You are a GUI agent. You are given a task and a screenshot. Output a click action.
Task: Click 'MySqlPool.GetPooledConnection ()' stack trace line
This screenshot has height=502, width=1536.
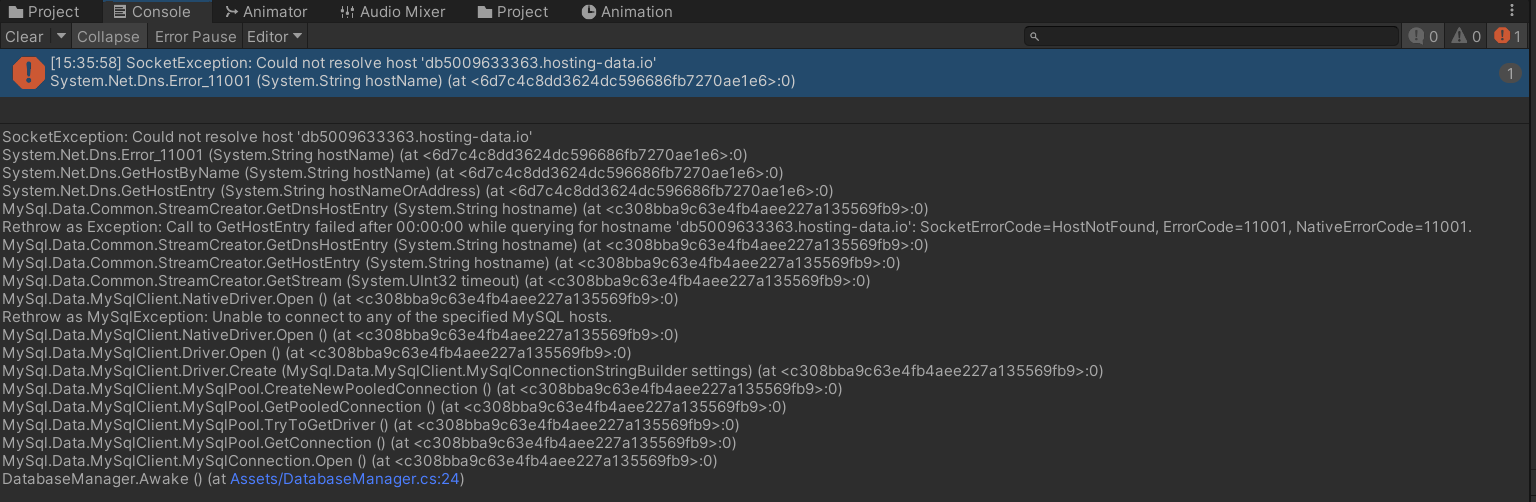coord(394,407)
